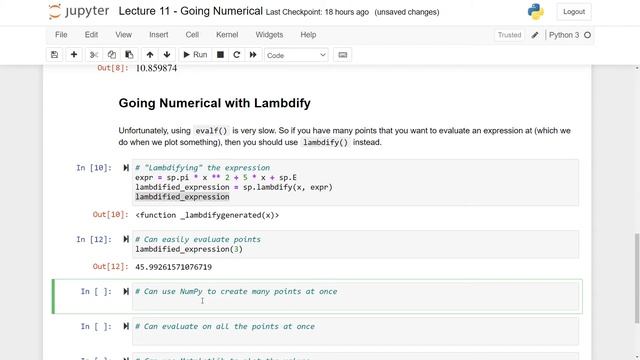
Task: Open the View menu
Action: pyautogui.click(x=123, y=35)
